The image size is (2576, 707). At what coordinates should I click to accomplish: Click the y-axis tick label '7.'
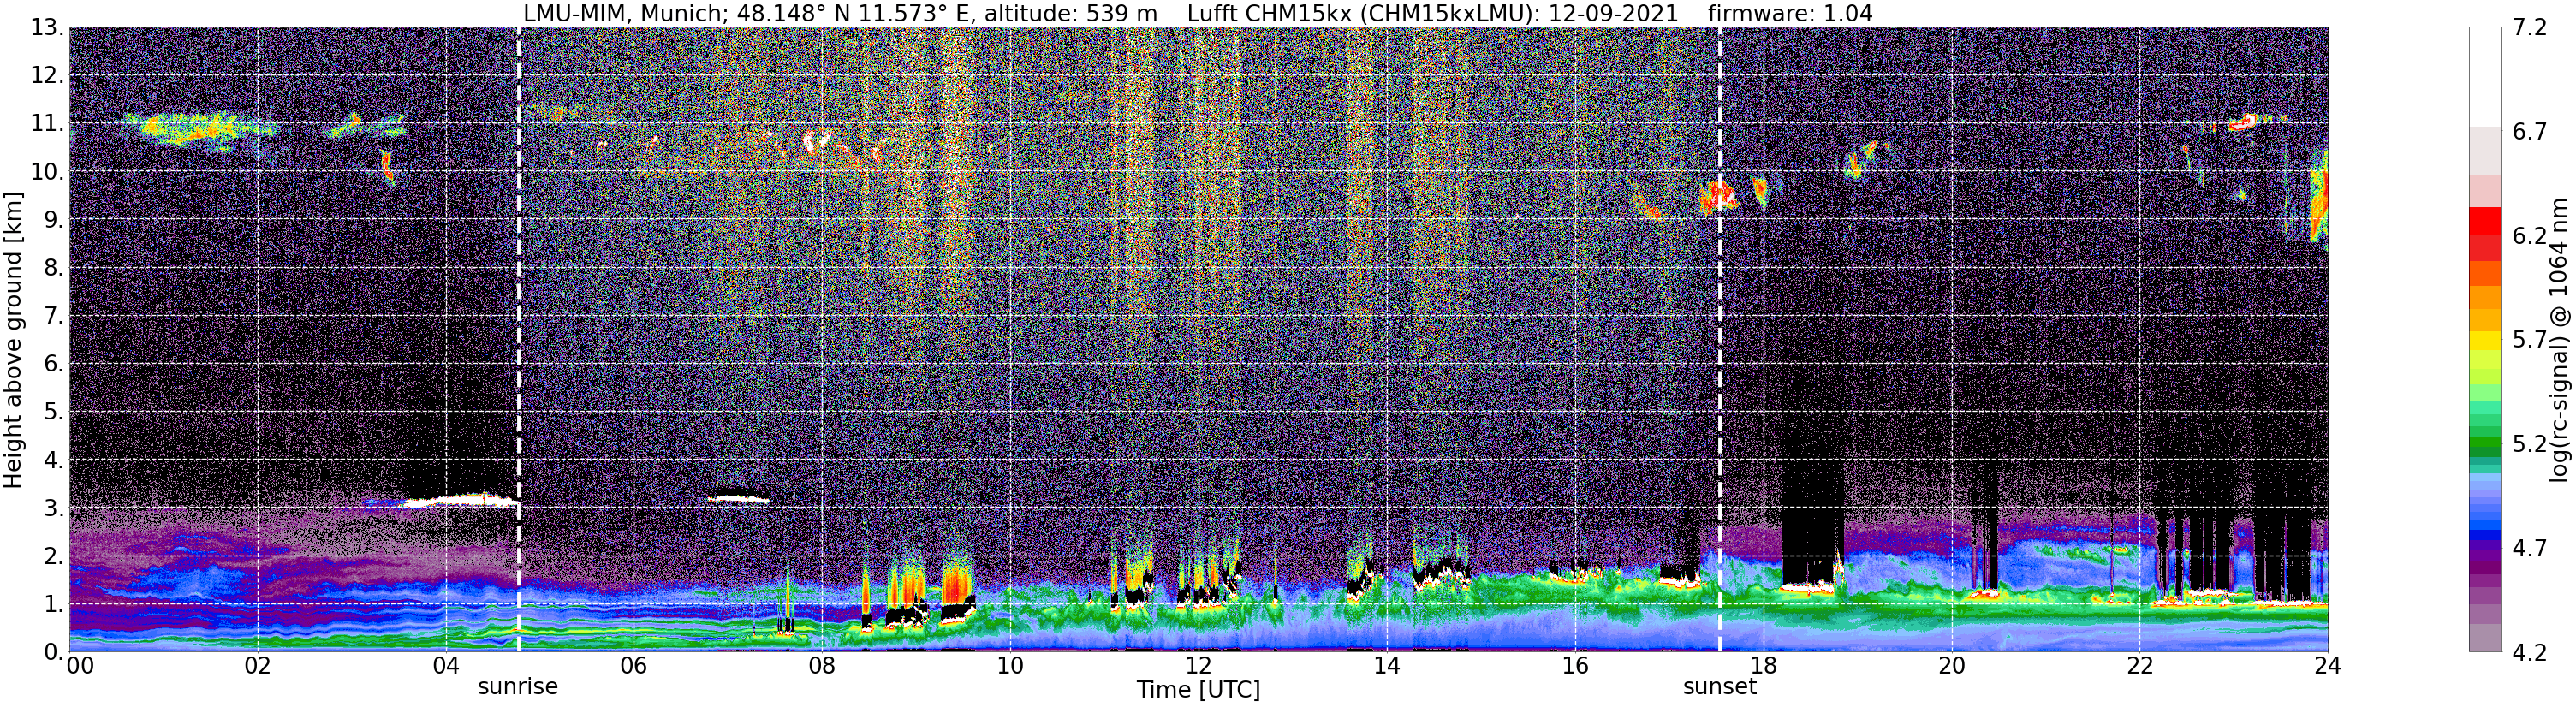(x=53, y=316)
